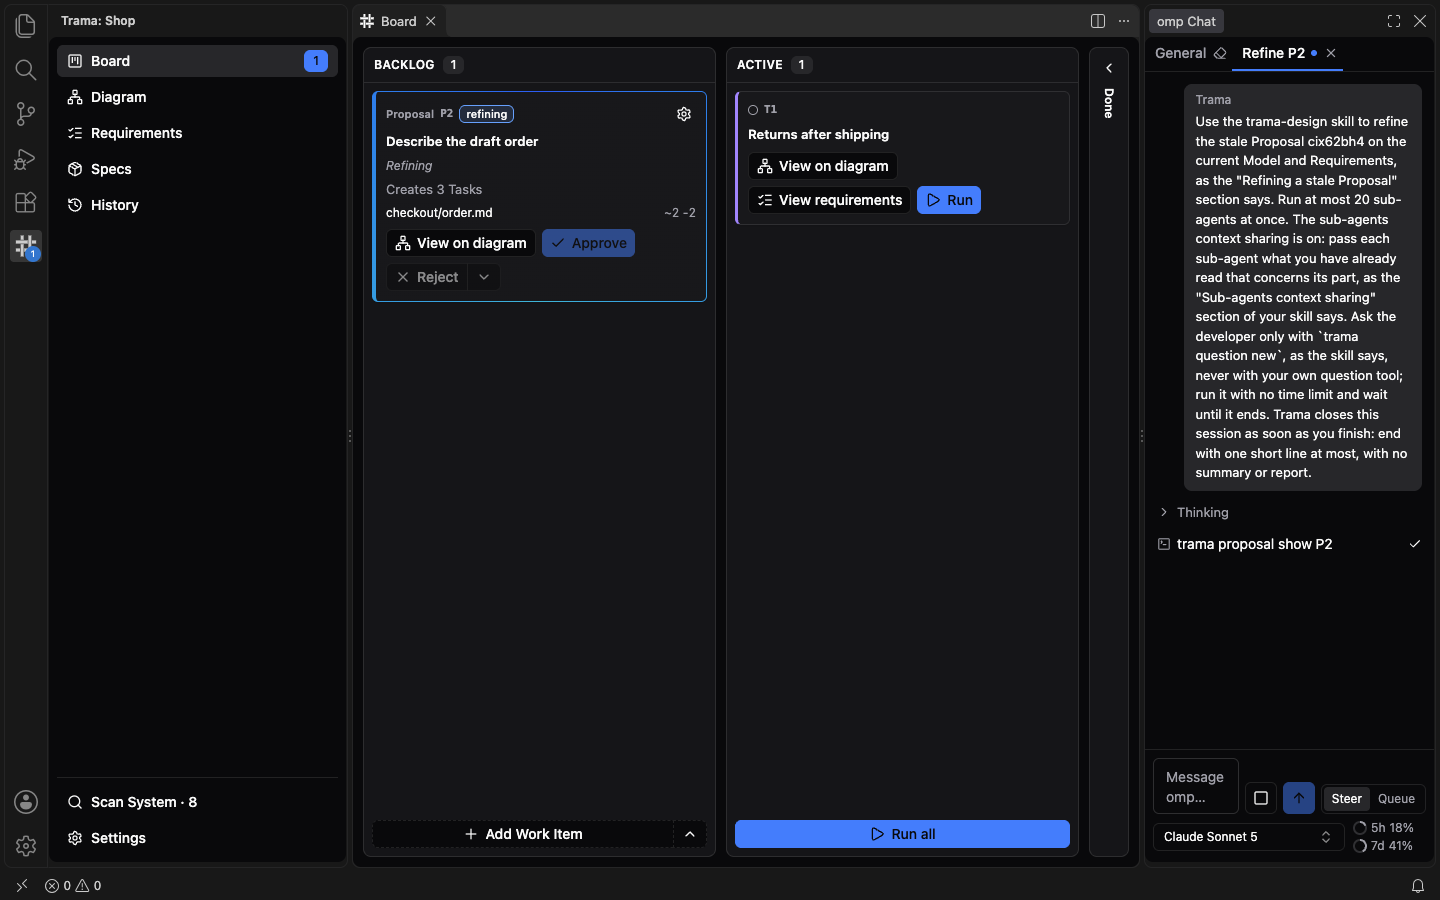Image resolution: width=1440 pixels, height=900 pixels.
Task: Open Specs in sidebar
Action: coord(197,169)
